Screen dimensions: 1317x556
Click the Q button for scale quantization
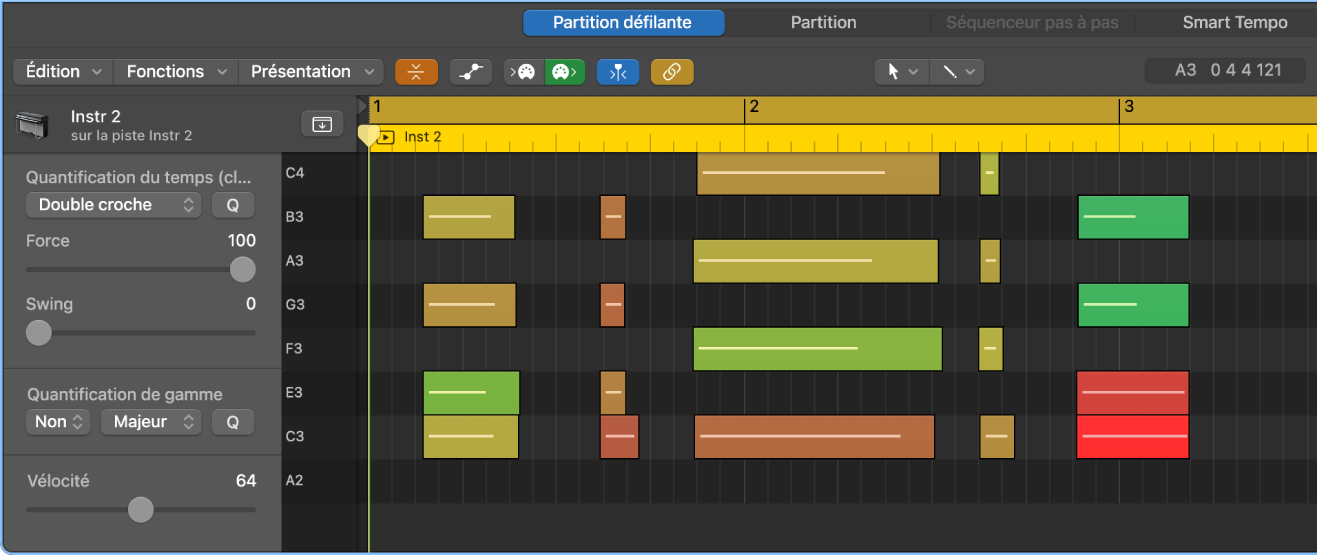(x=232, y=422)
